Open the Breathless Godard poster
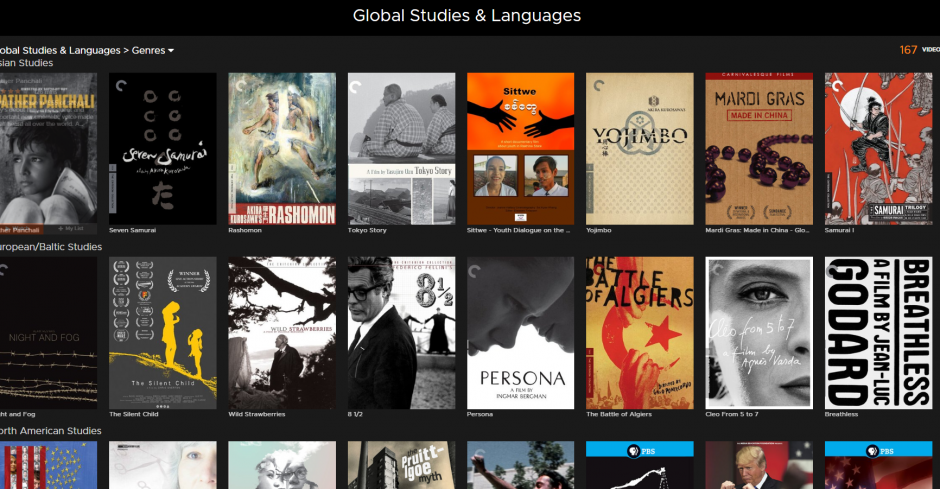This screenshot has height=489, width=940. [878, 333]
